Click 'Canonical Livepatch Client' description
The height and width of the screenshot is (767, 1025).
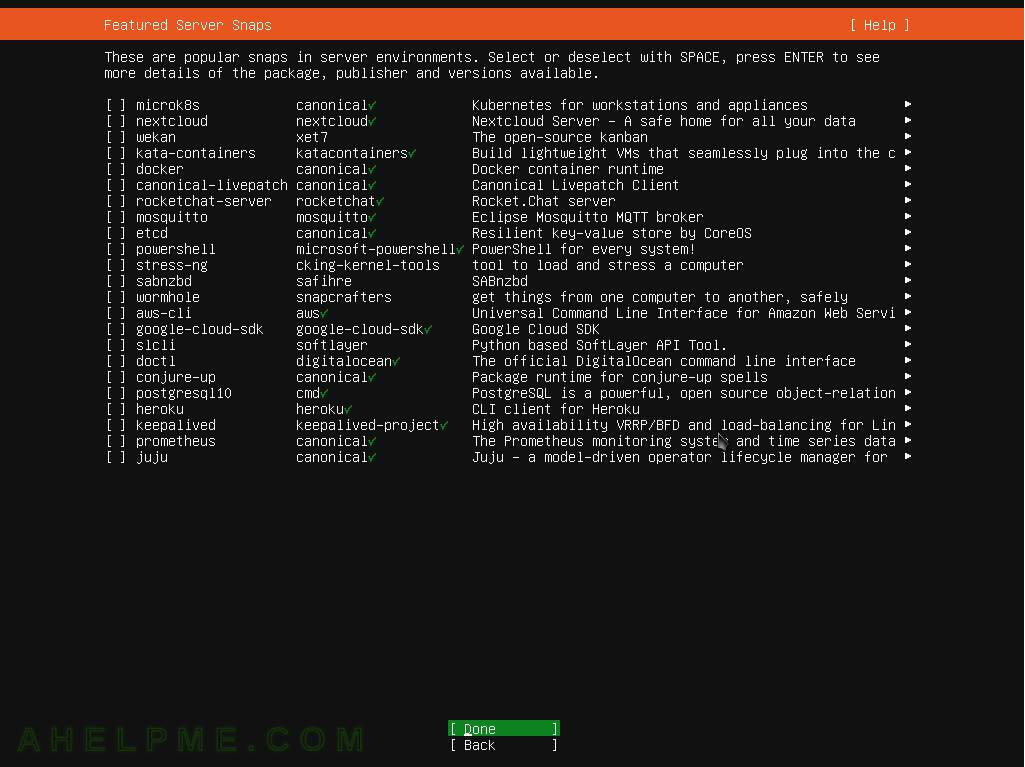576,185
